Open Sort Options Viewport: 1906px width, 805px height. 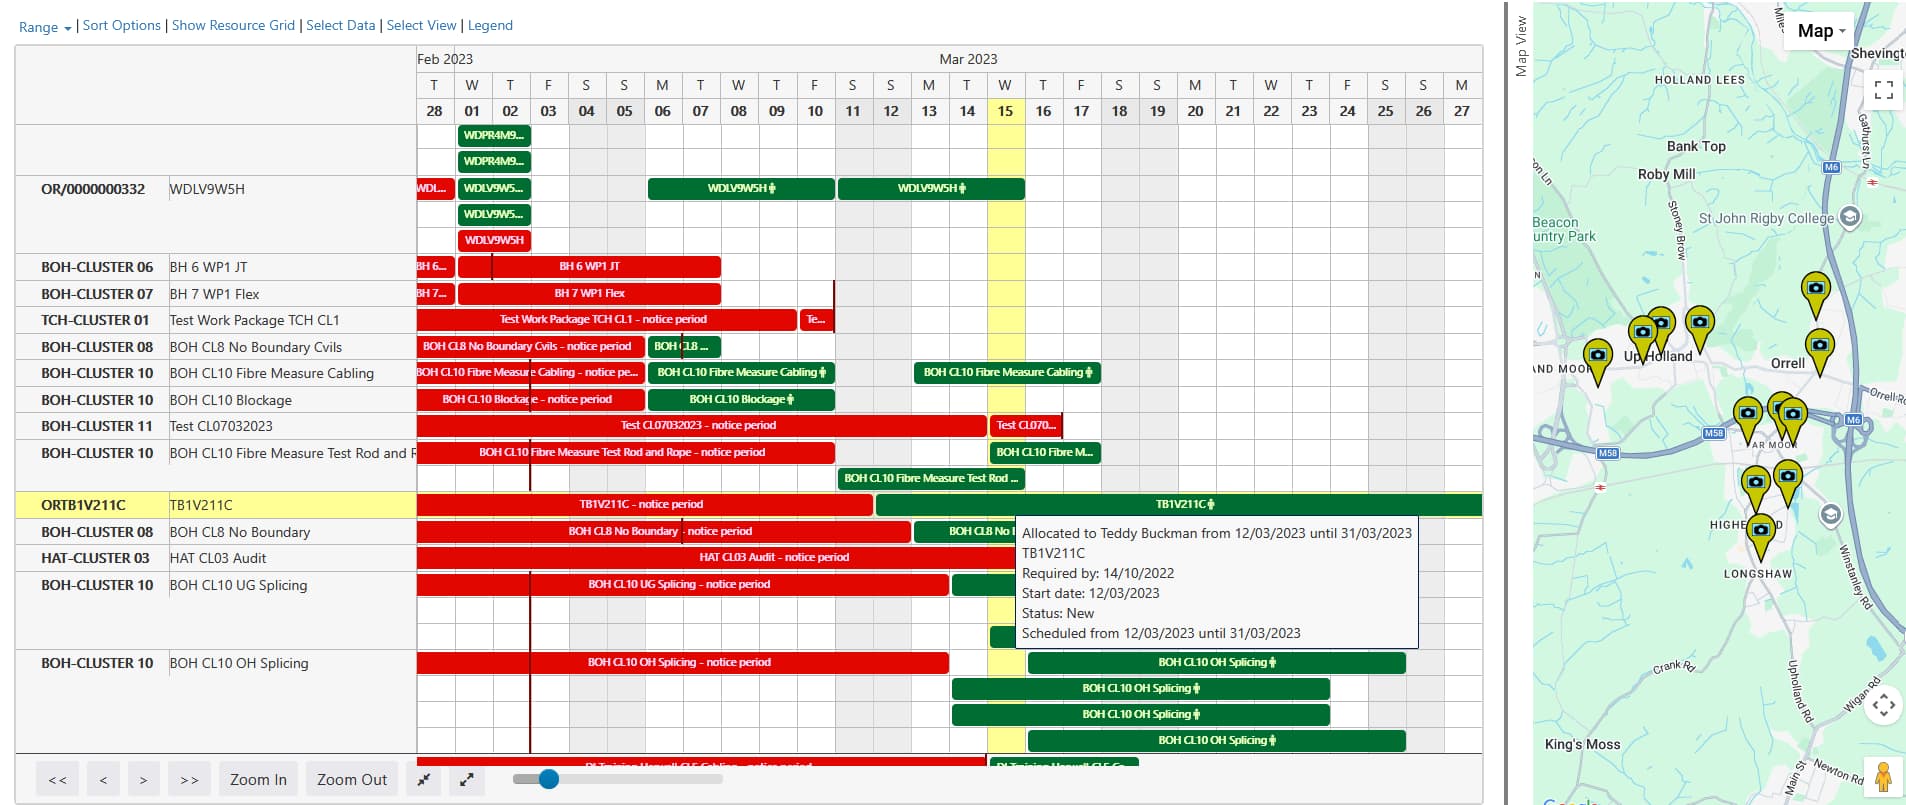[121, 25]
